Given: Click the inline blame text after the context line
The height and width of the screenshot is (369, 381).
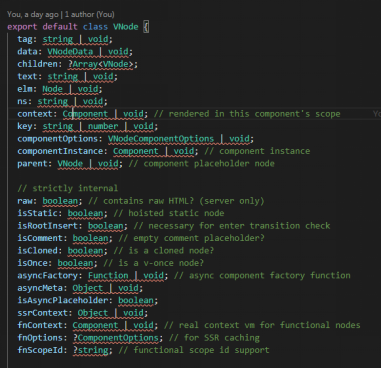Looking at the screenshot, I should 377,114.
